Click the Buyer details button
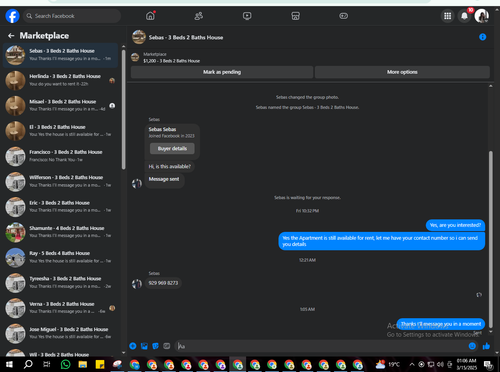The height and width of the screenshot is (372, 500). pyautogui.click(x=172, y=149)
